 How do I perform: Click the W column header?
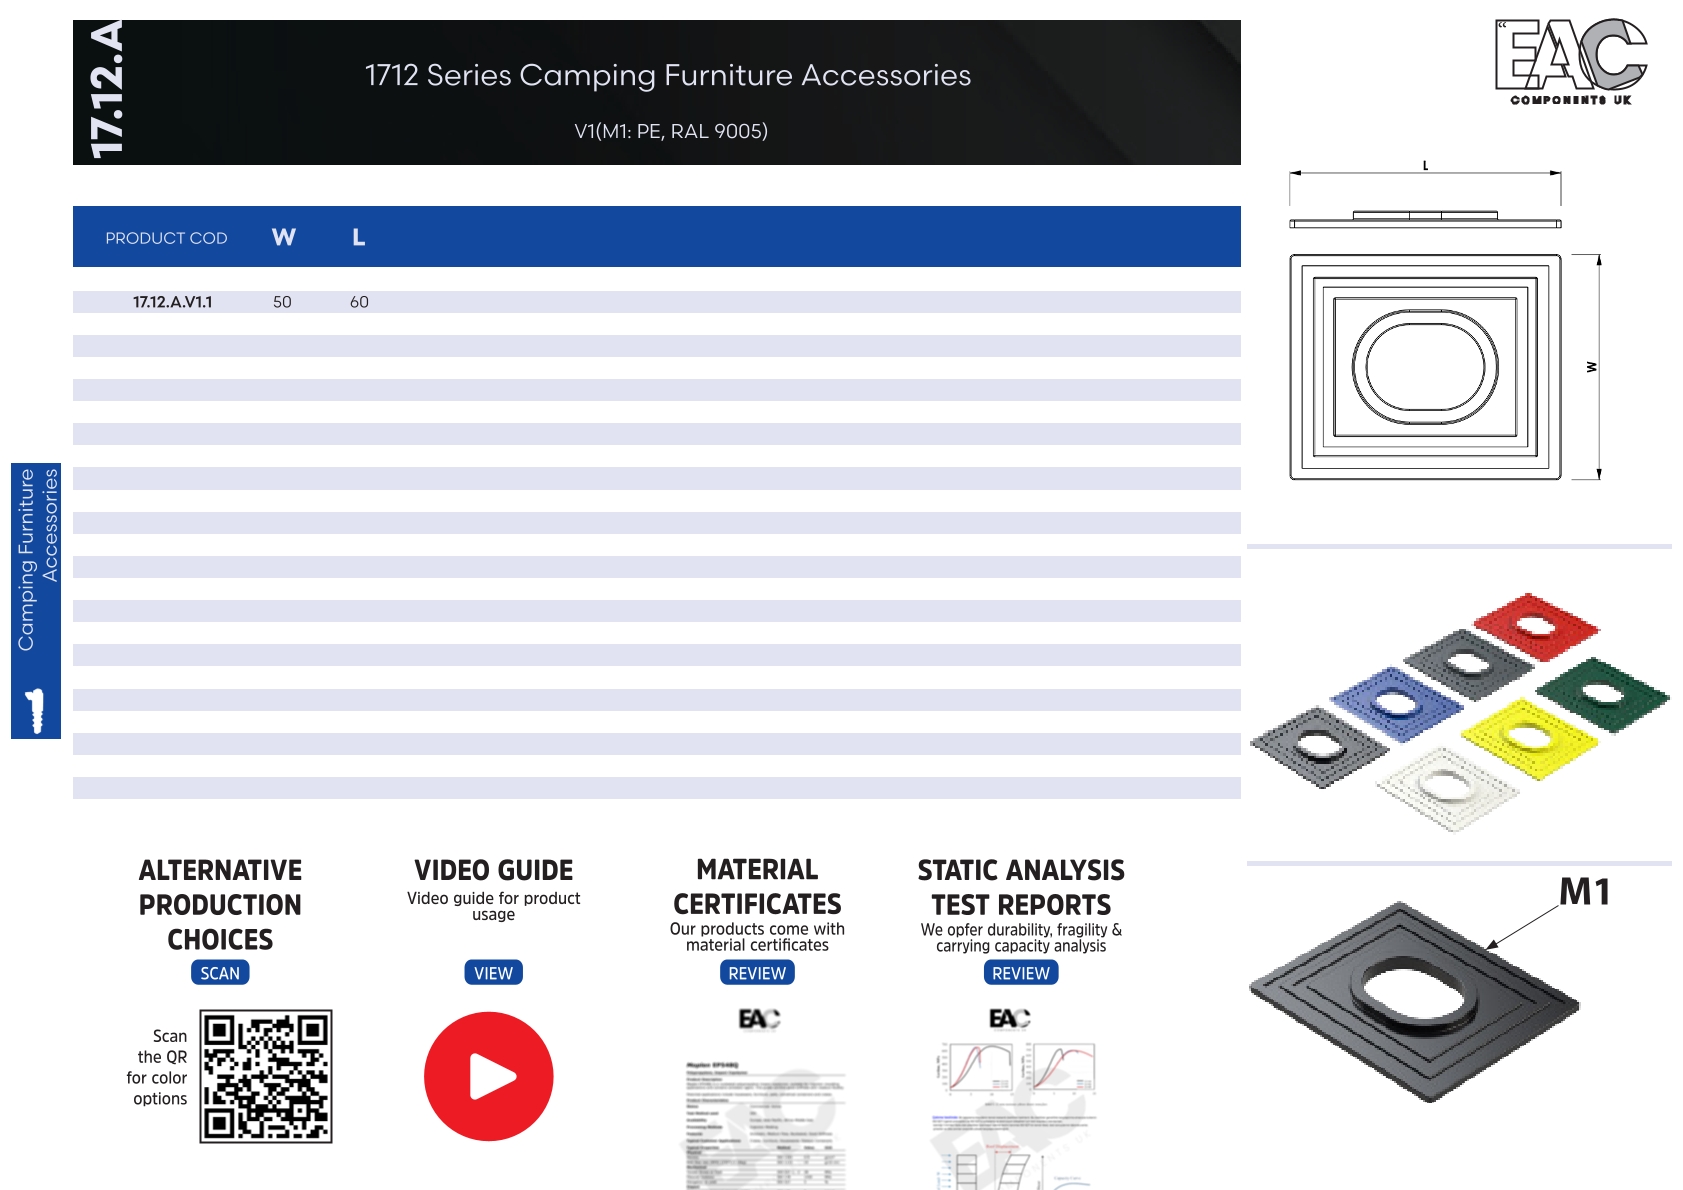pos(284,237)
